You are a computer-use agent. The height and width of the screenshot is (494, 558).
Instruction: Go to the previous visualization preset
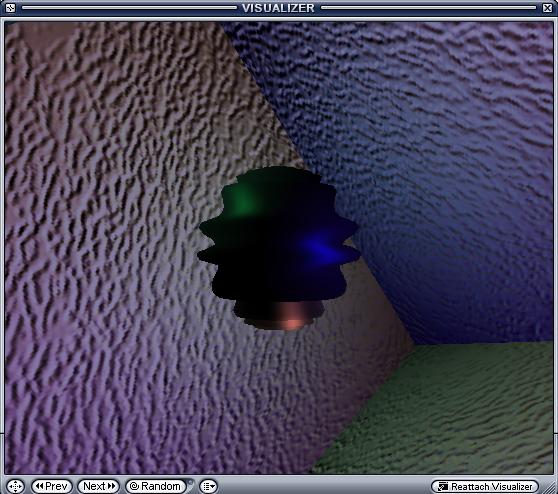52,486
